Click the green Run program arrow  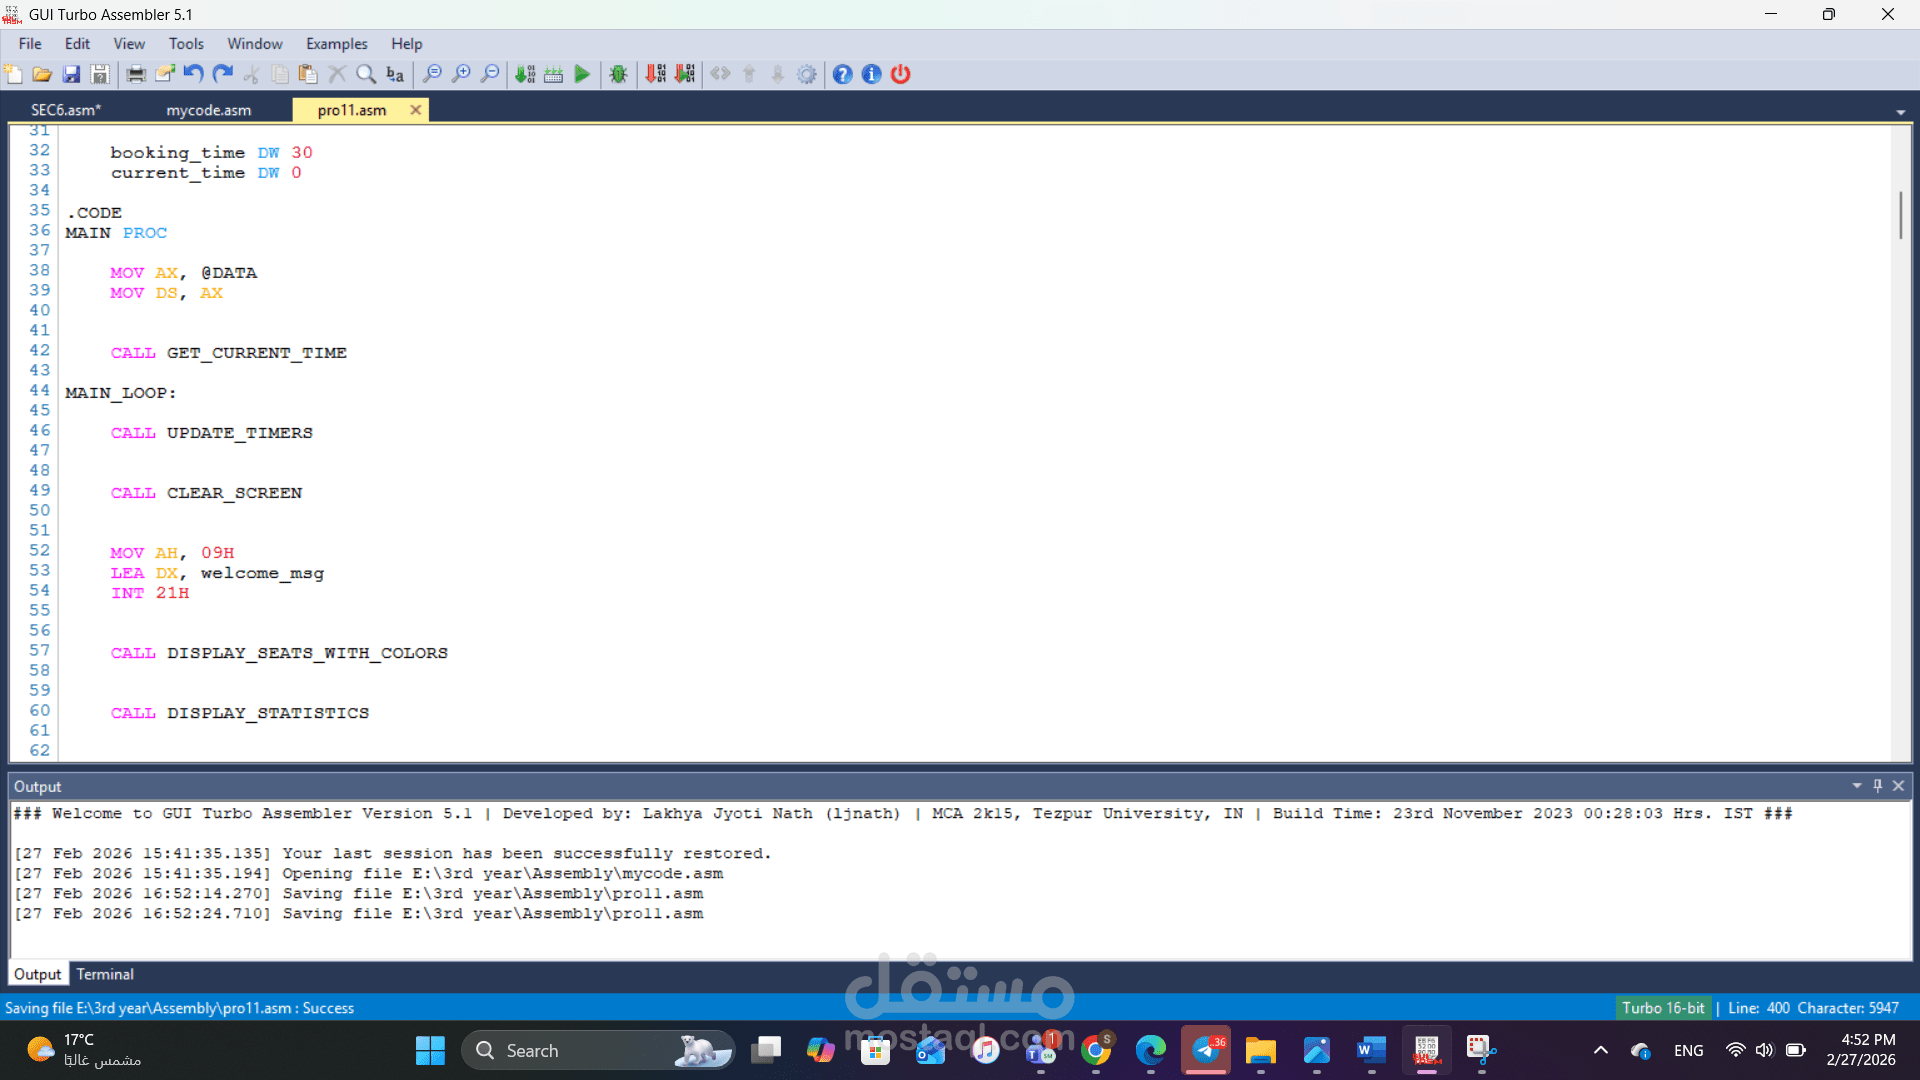tap(582, 74)
